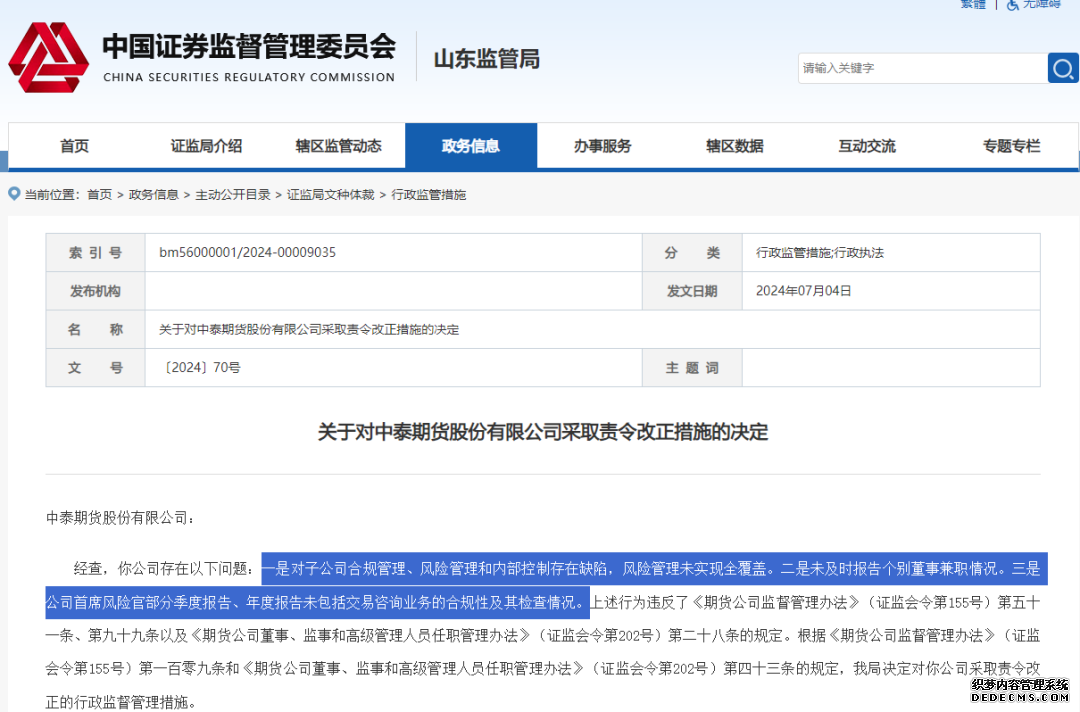Open the 辖区数据 navigation tab
1080x712 pixels.
(x=735, y=146)
